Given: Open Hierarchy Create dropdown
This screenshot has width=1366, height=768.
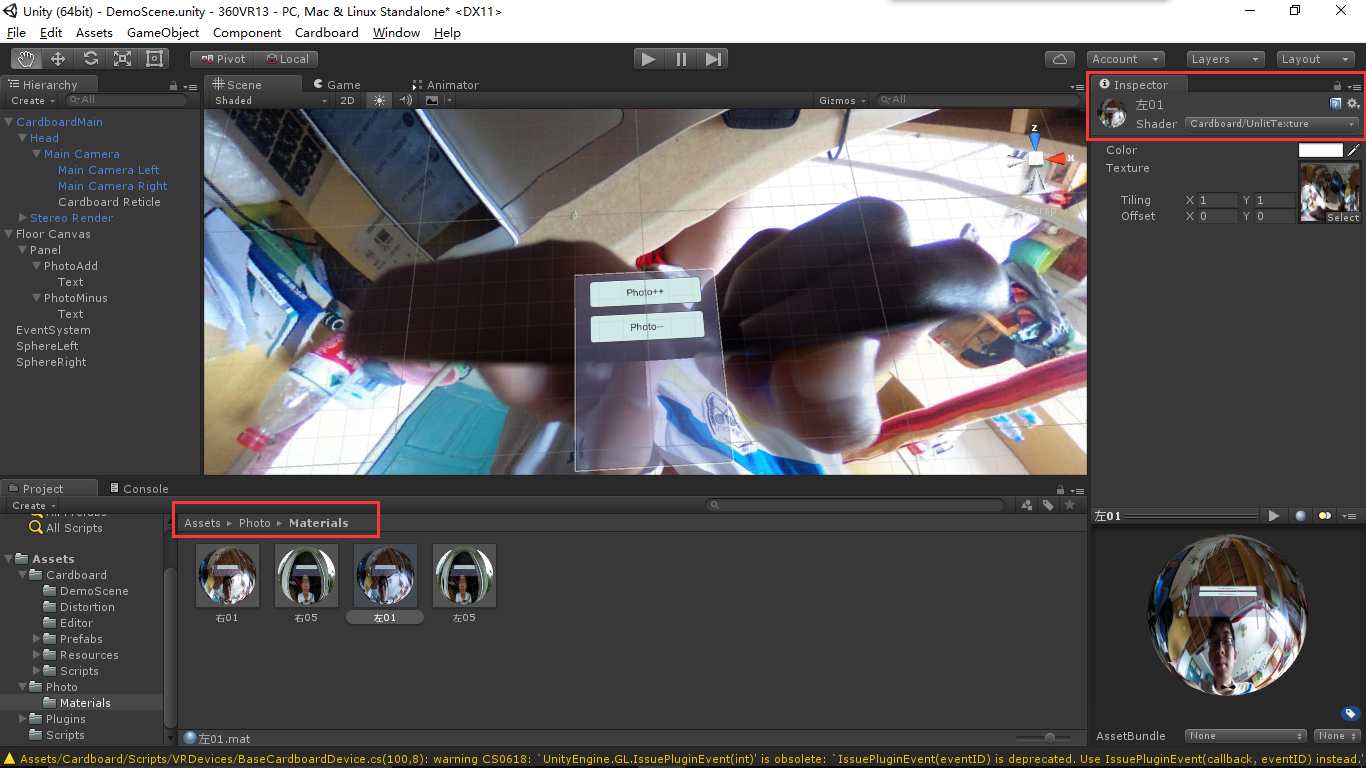Looking at the screenshot, I should click(33, 100).
